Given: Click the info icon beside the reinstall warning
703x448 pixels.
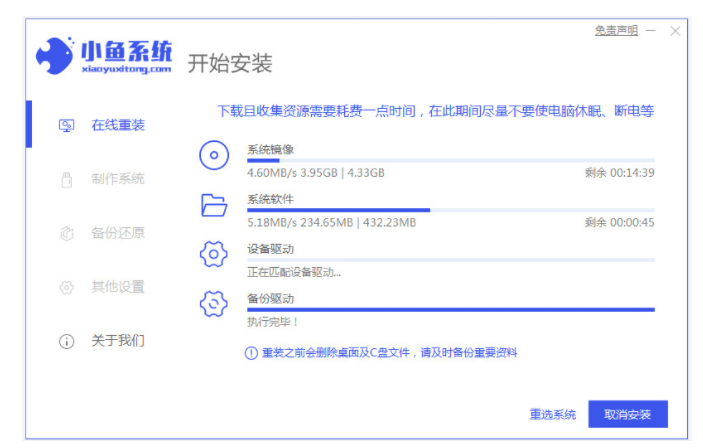Looking at the screenshot, I should 251,353.
